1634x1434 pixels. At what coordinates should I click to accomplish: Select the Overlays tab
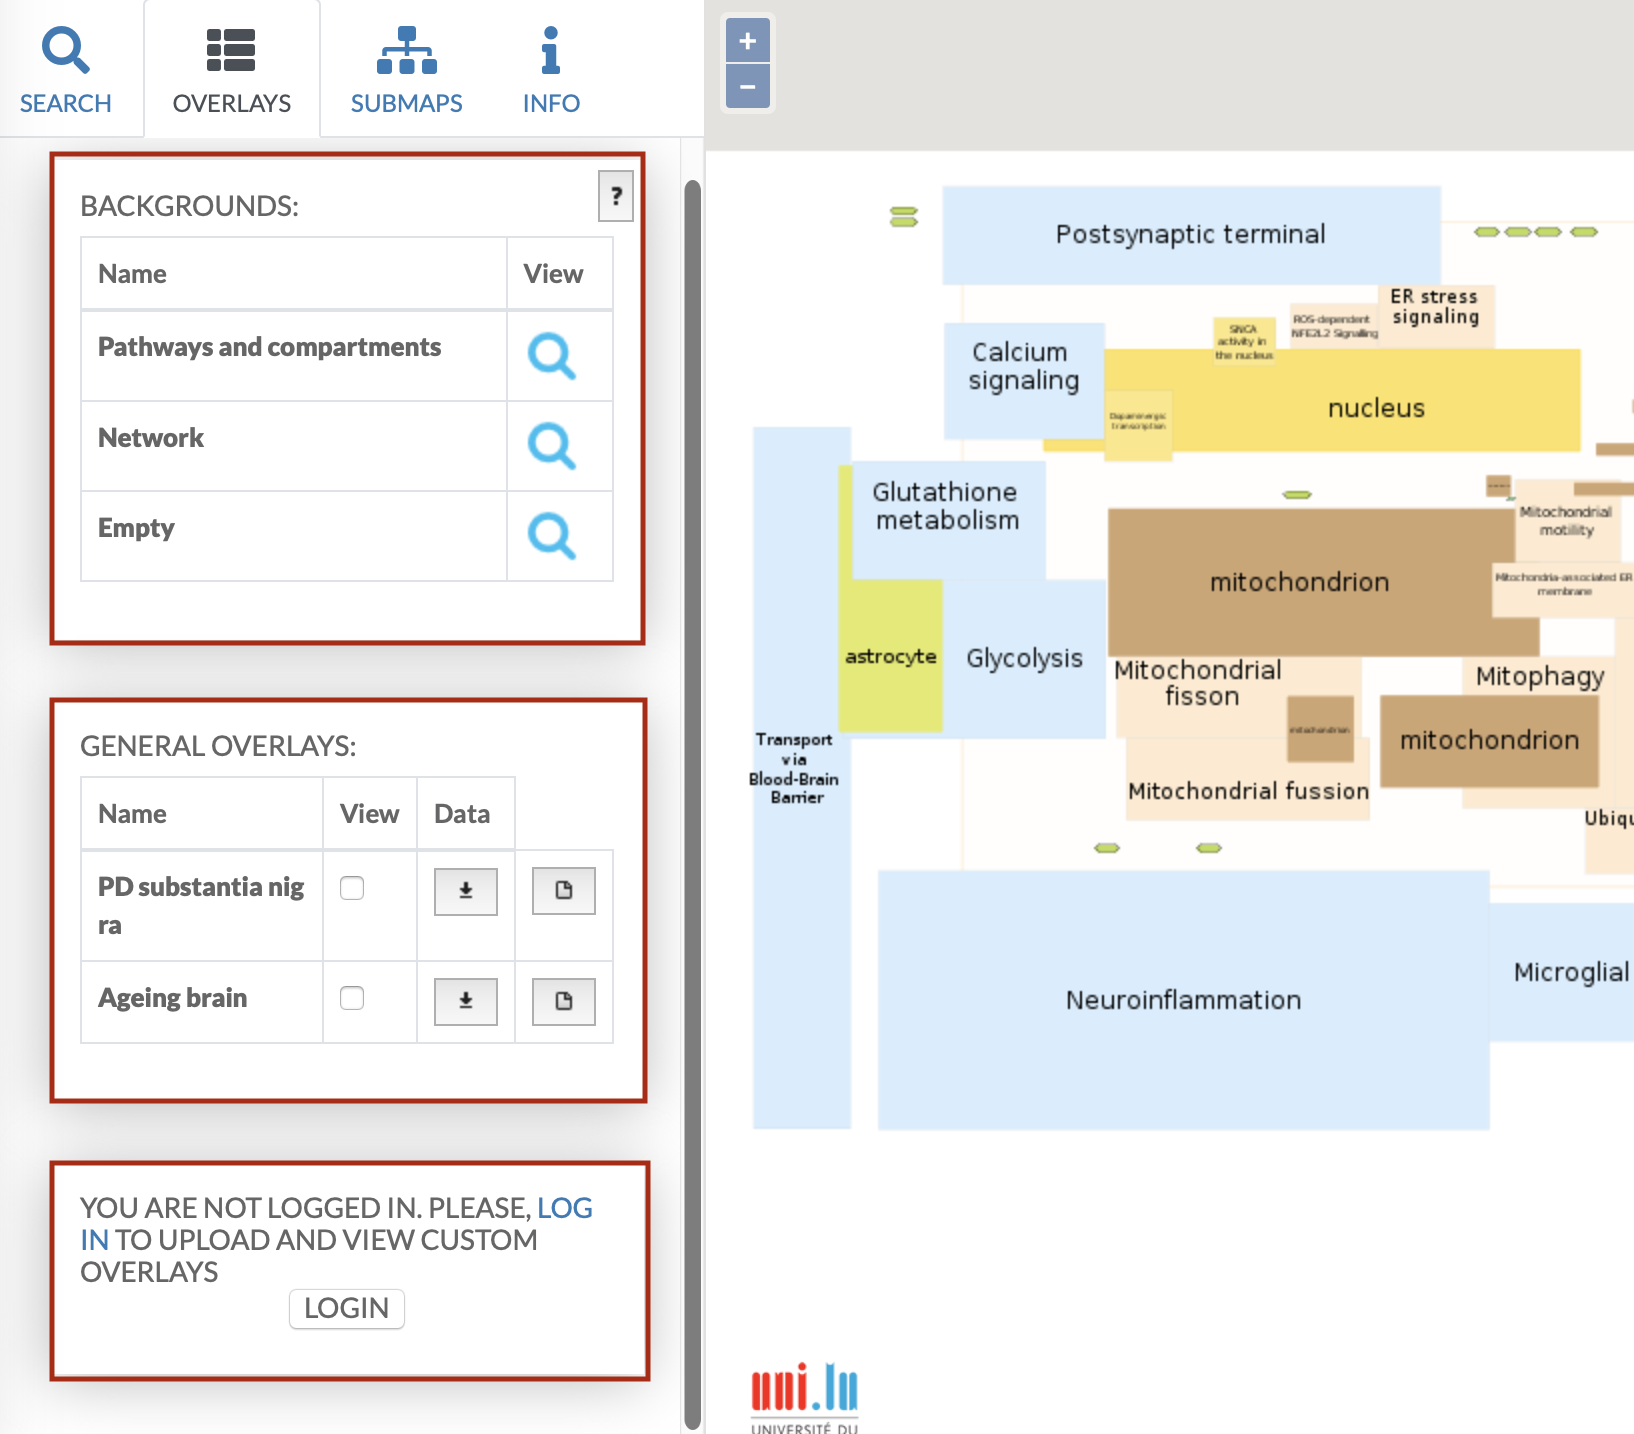tap(232, 70)
